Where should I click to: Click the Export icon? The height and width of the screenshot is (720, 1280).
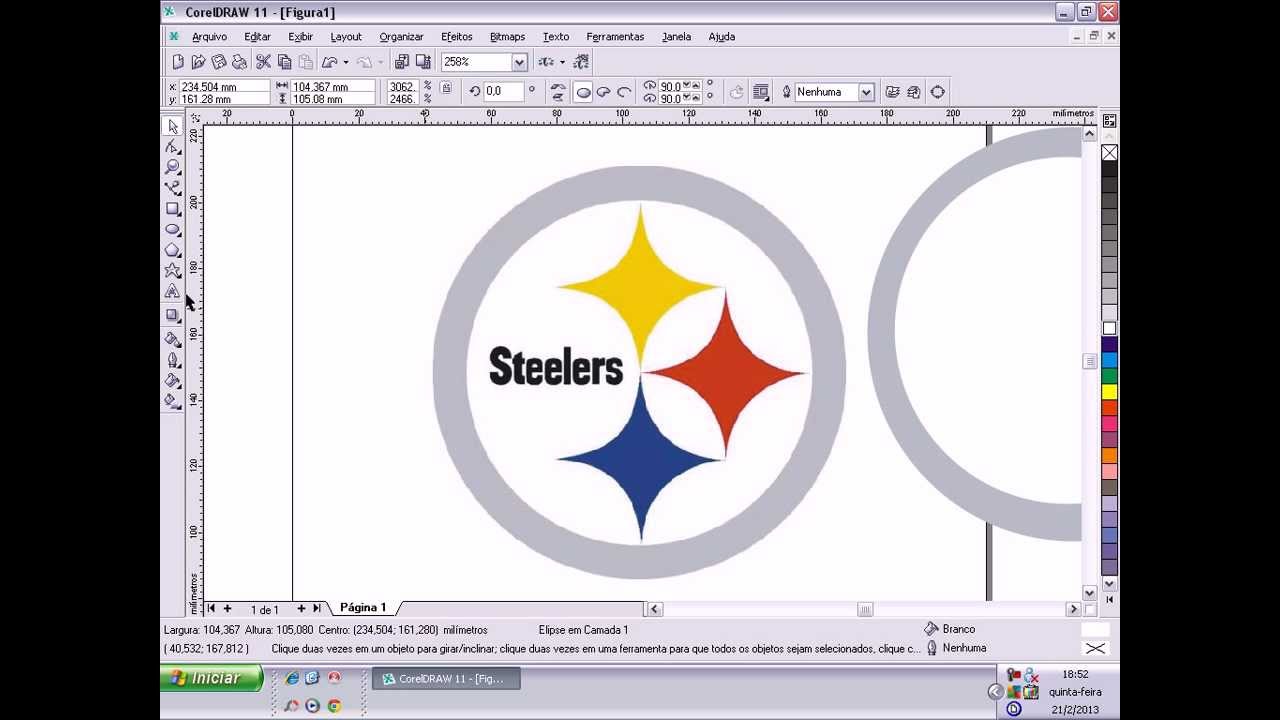[x=423, y=62]
